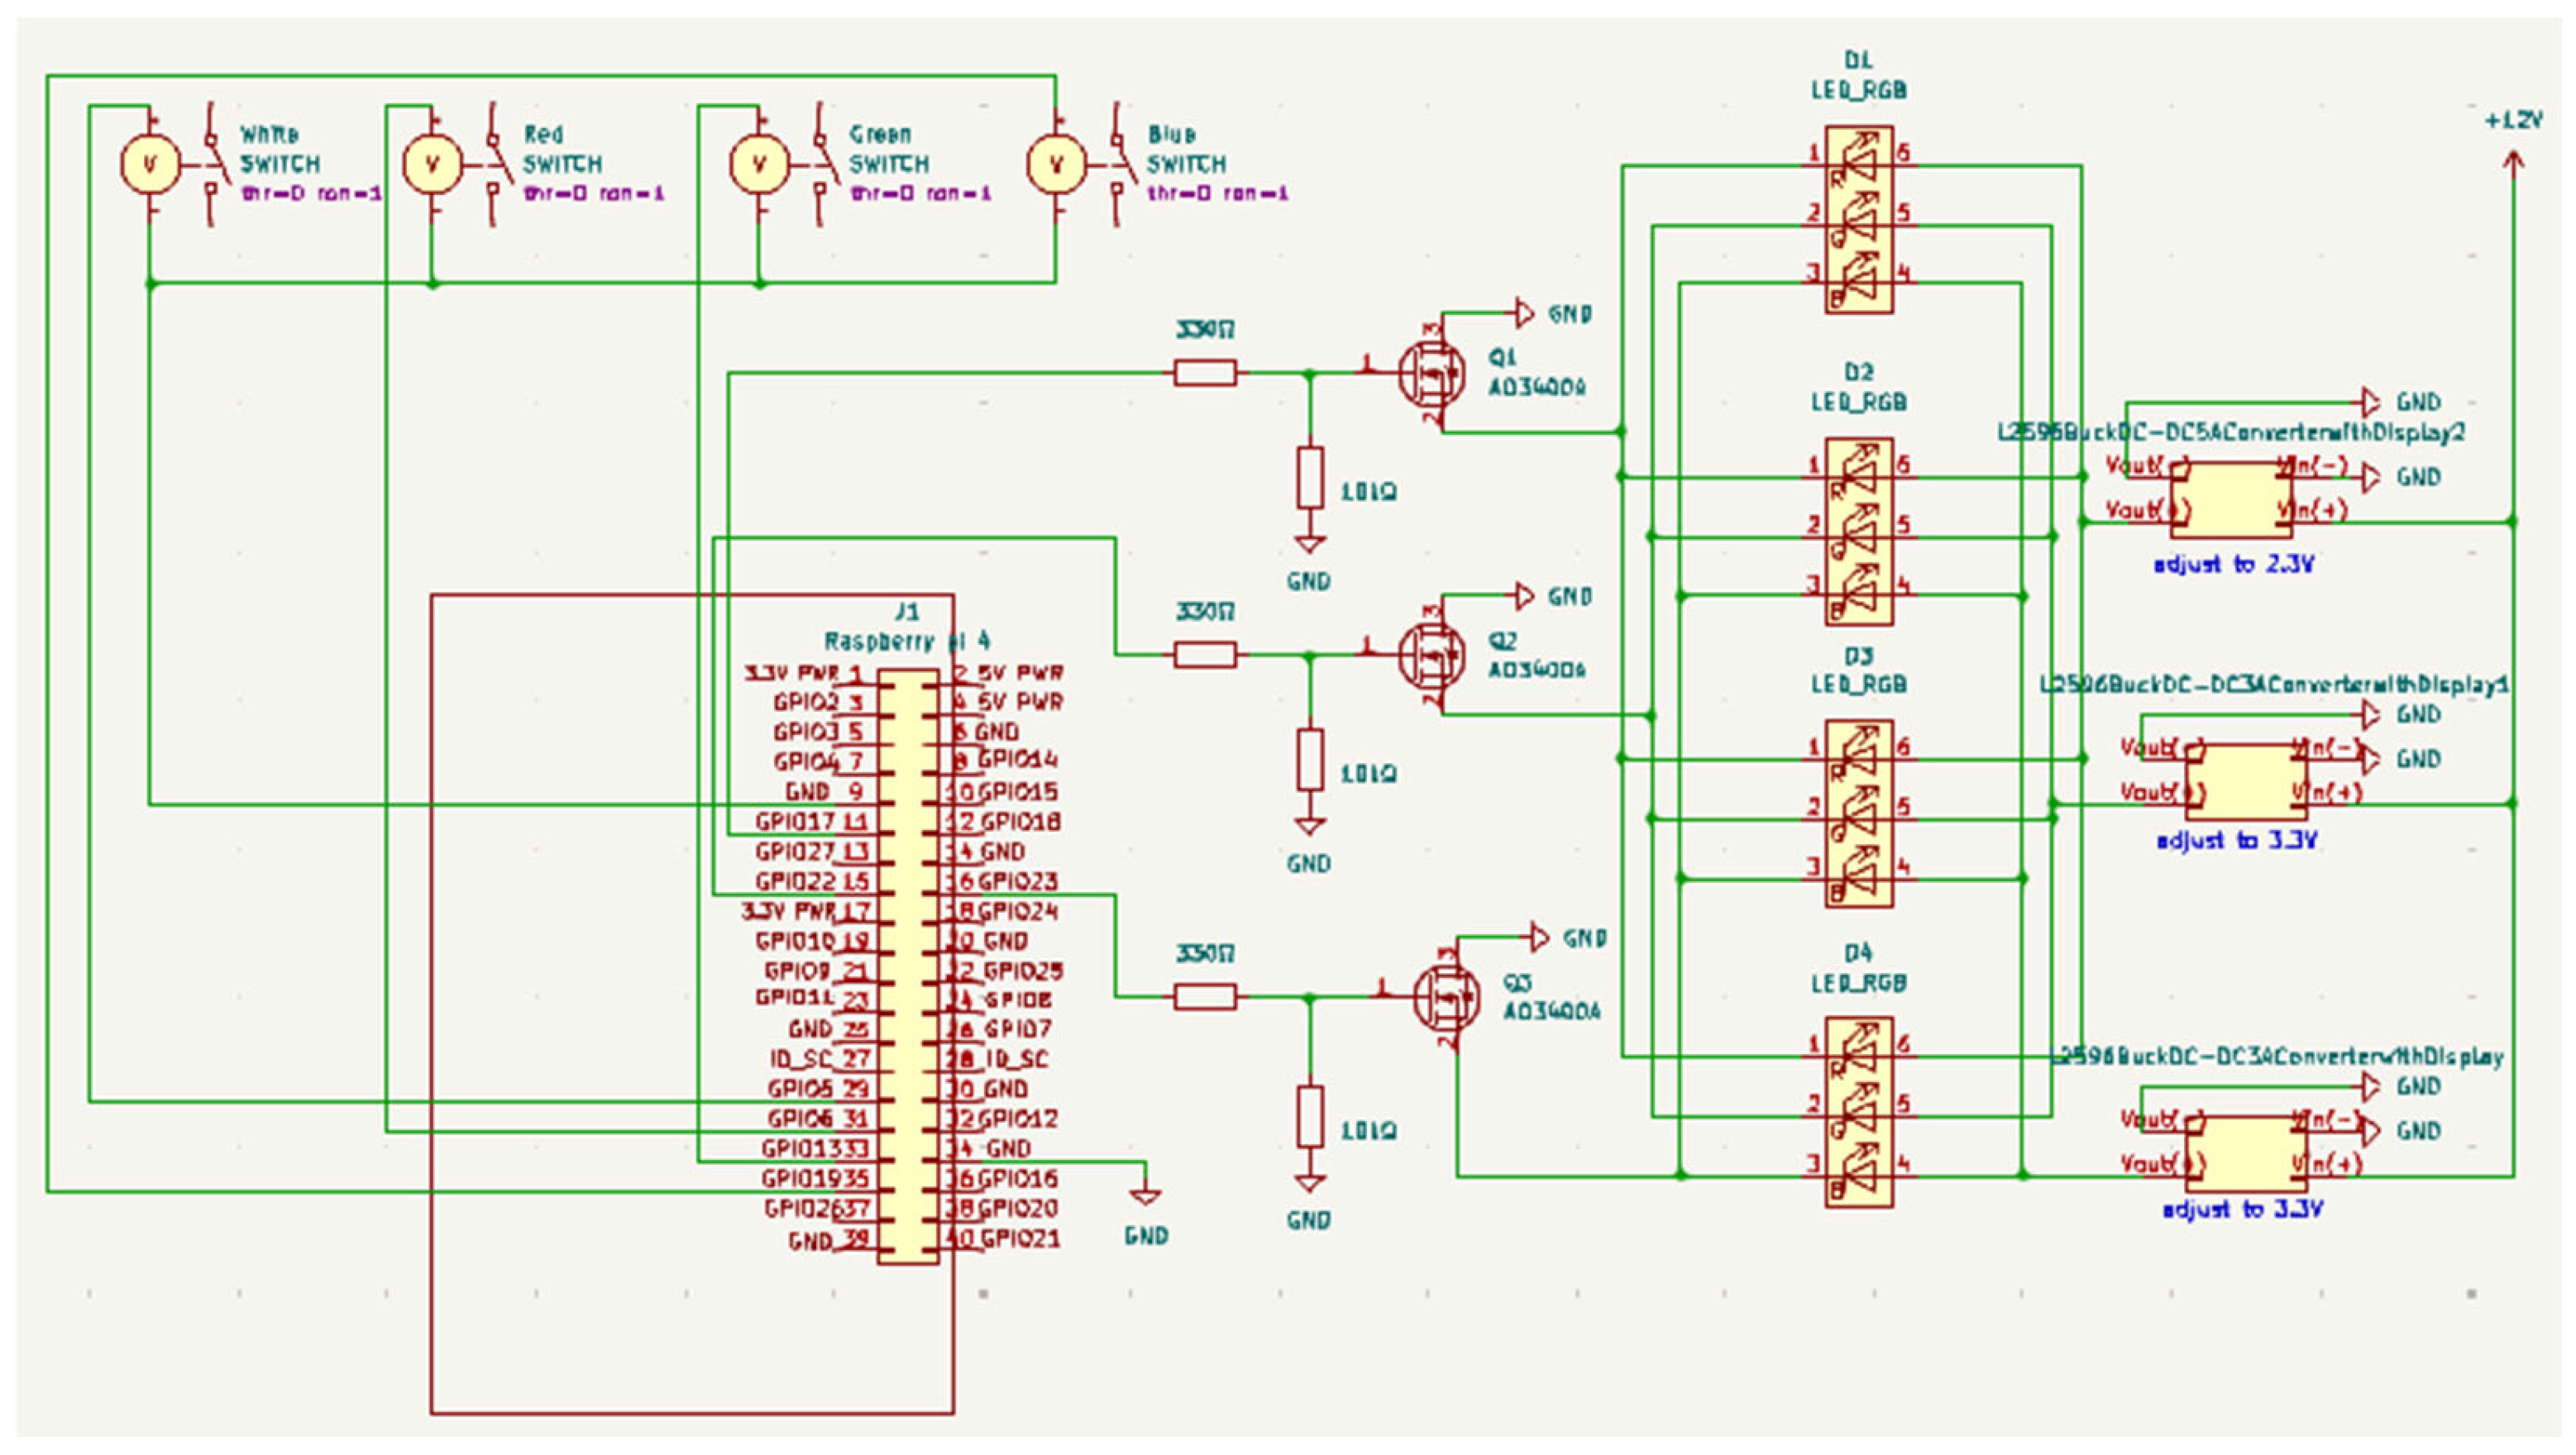Click the D1 LED_RGB component body
This screenshot has width=2576, height=1455.
1859,219
